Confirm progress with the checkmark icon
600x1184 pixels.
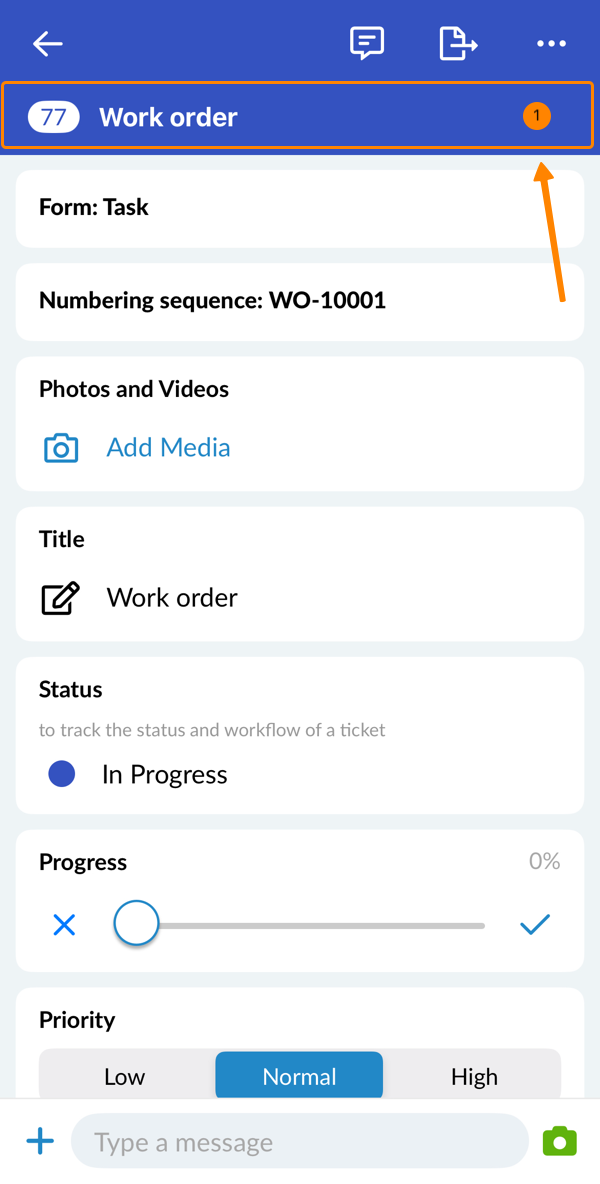(x=535, y=925)
